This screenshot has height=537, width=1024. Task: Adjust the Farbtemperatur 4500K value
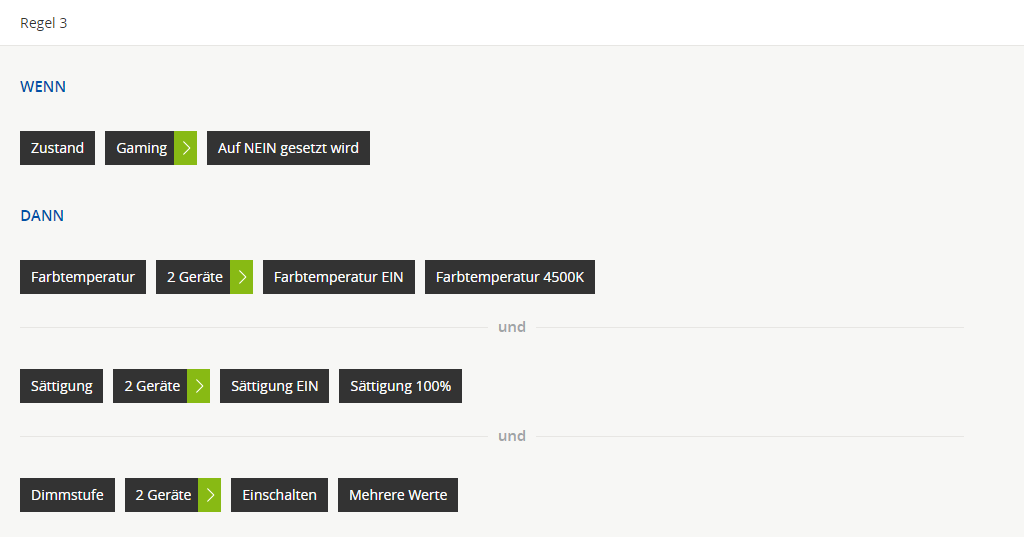[x=509, y=277]
